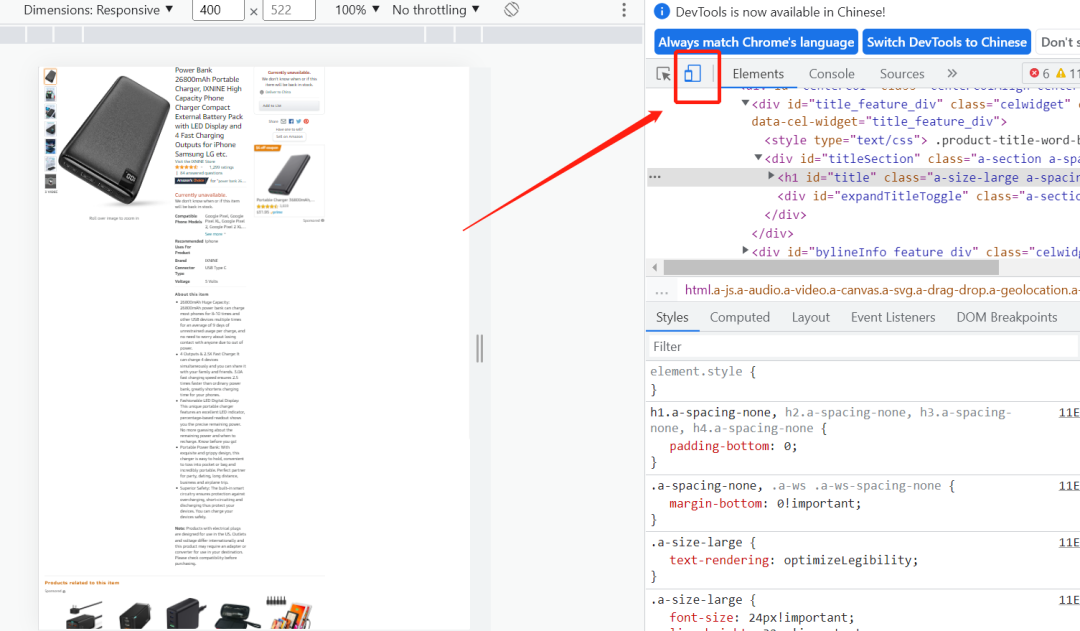Click the element.style rule block
The width and height of the screenshot is (1080, 631).
pyautogui.click(x=862, y=380)
